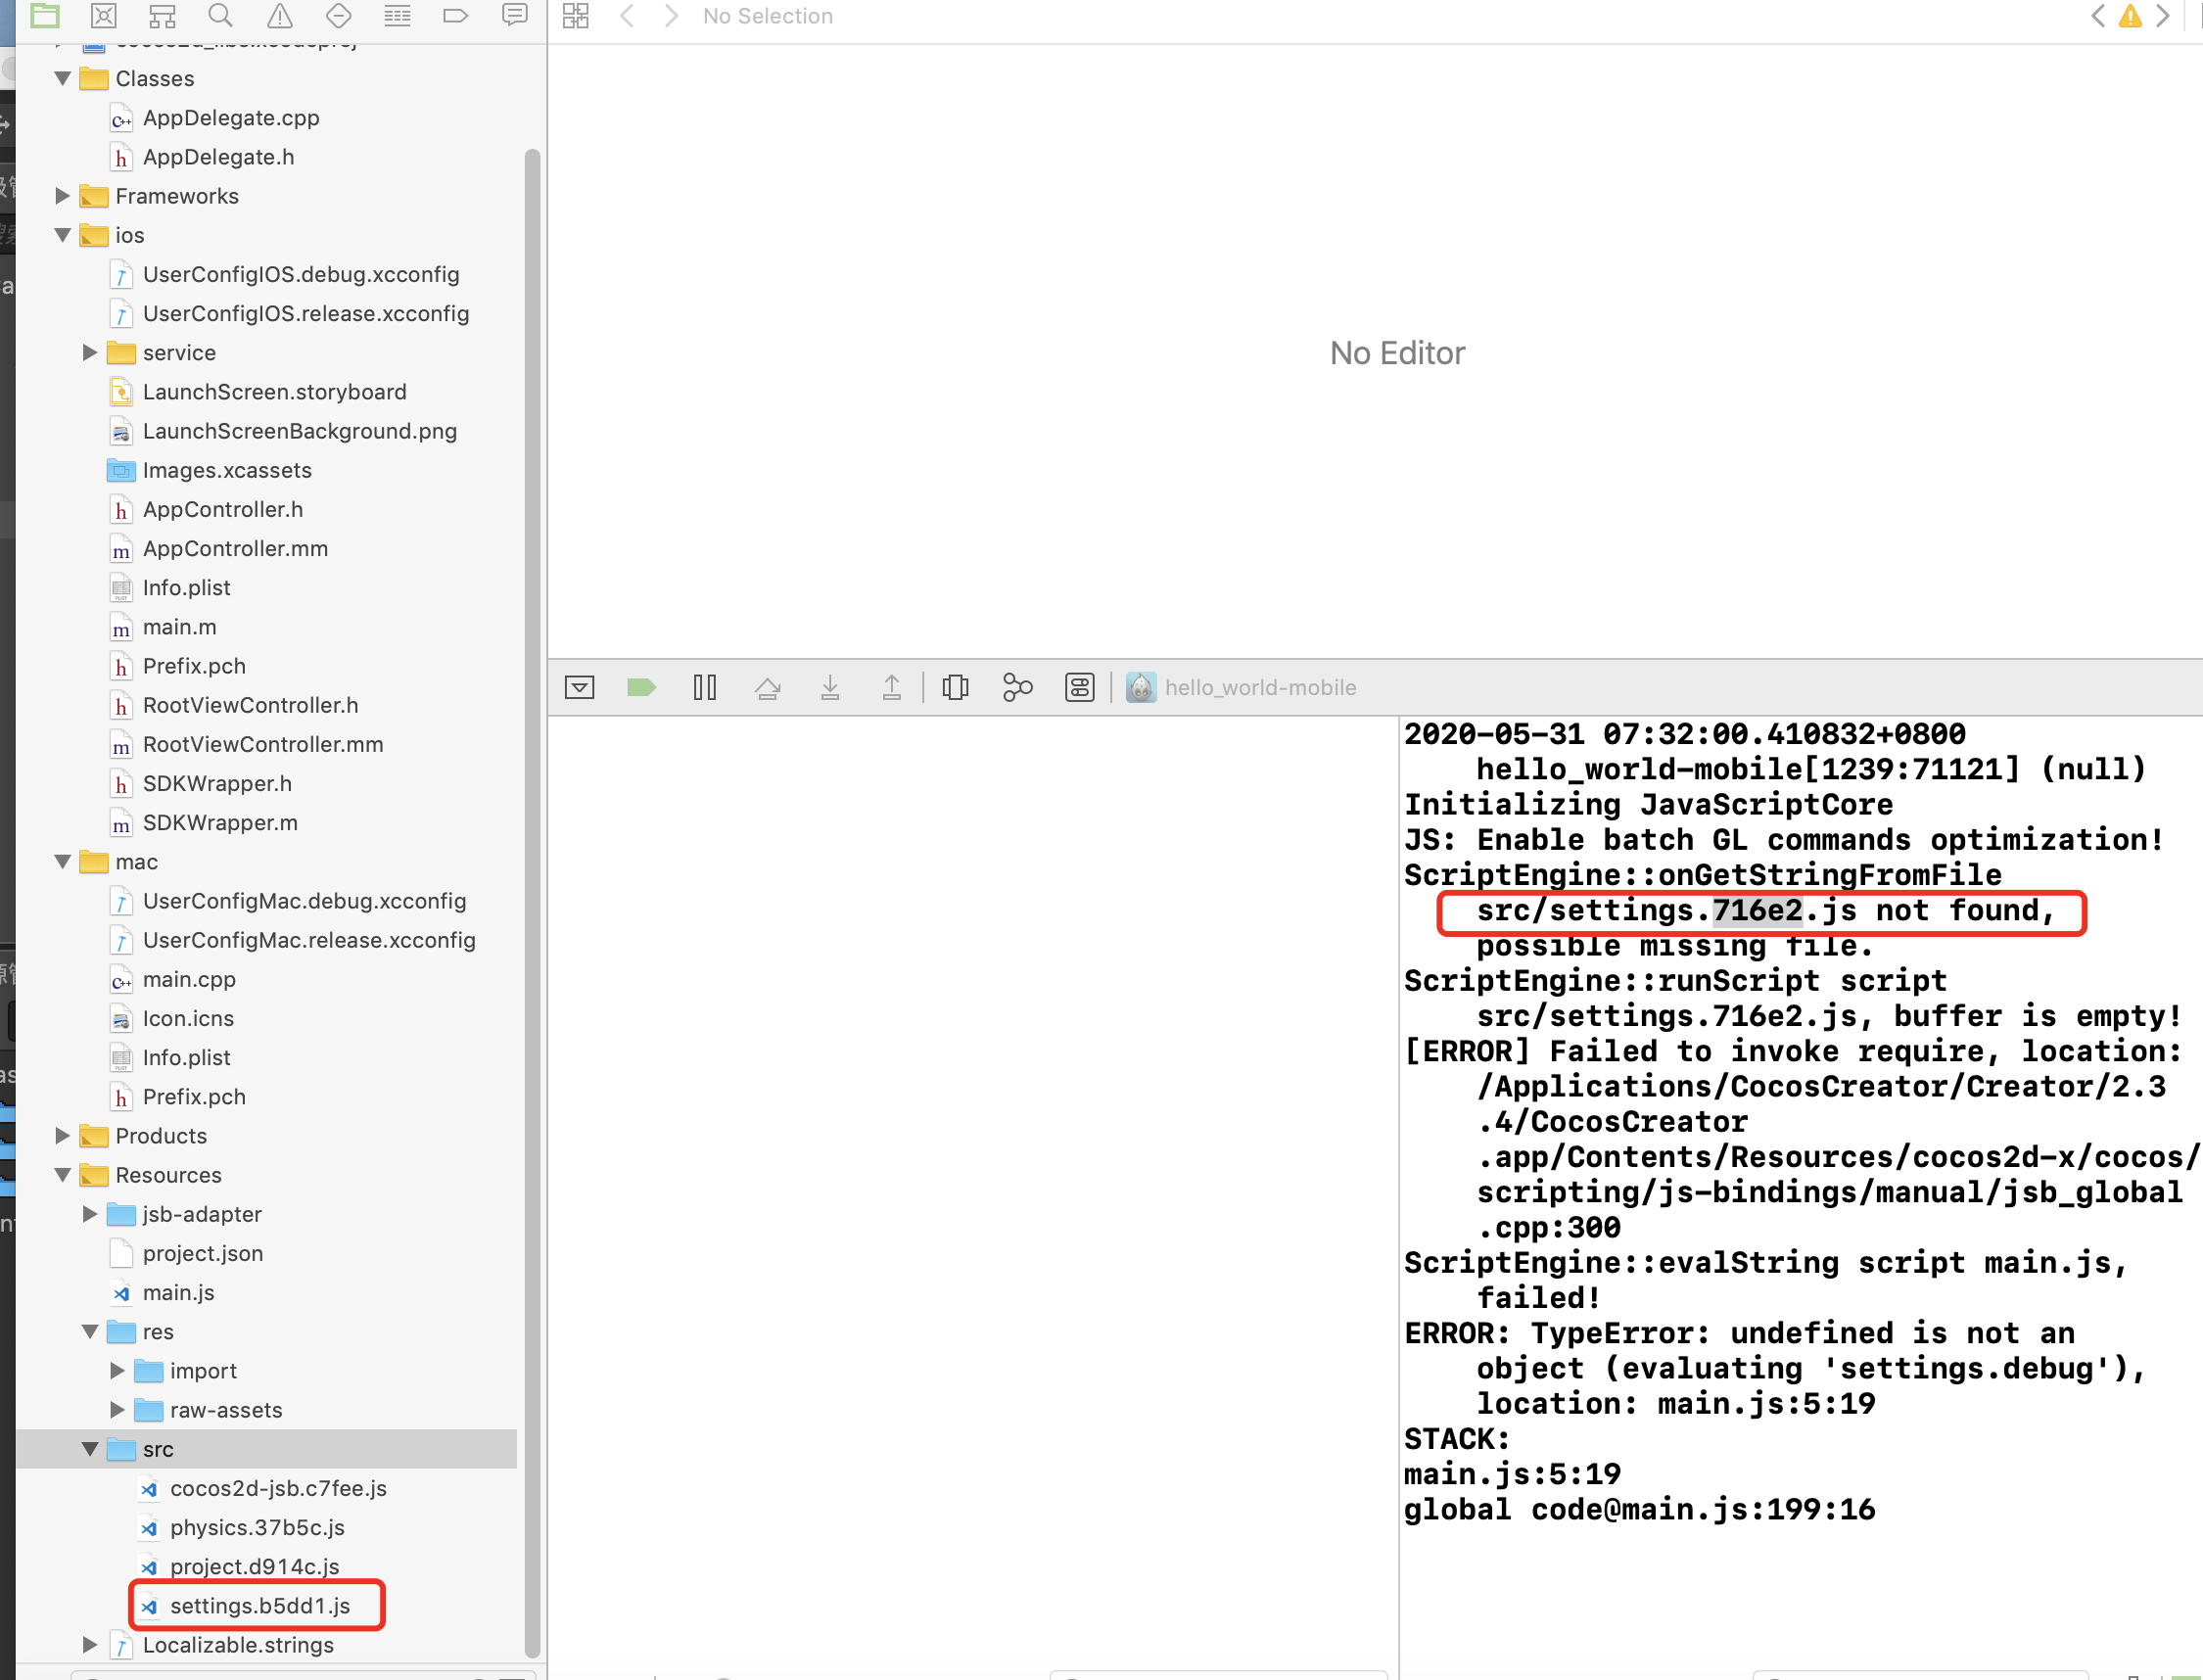The image size is (2203, 1680).
Task: Click the yellow warning issue indicator
Action: (x=2130, y=15)
